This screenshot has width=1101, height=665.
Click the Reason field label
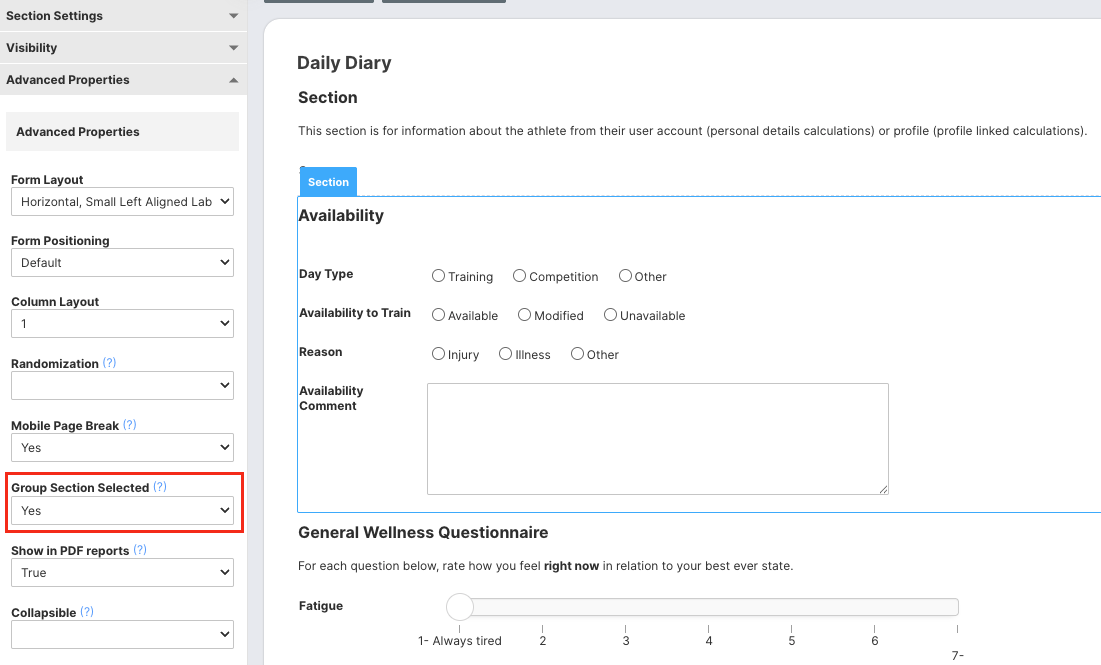[x=321, y=352]
